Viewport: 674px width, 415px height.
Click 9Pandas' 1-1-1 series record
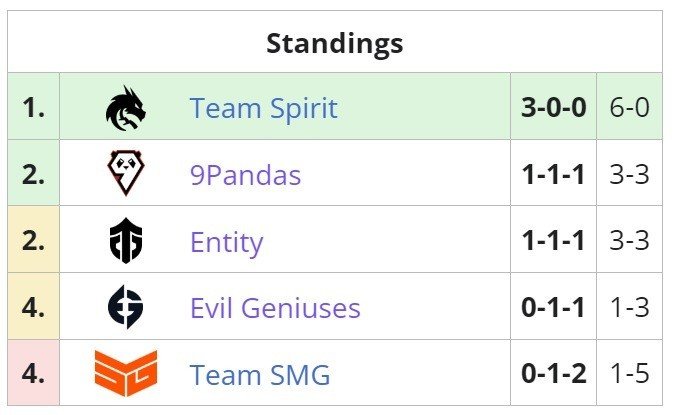(x=553, y=174)
